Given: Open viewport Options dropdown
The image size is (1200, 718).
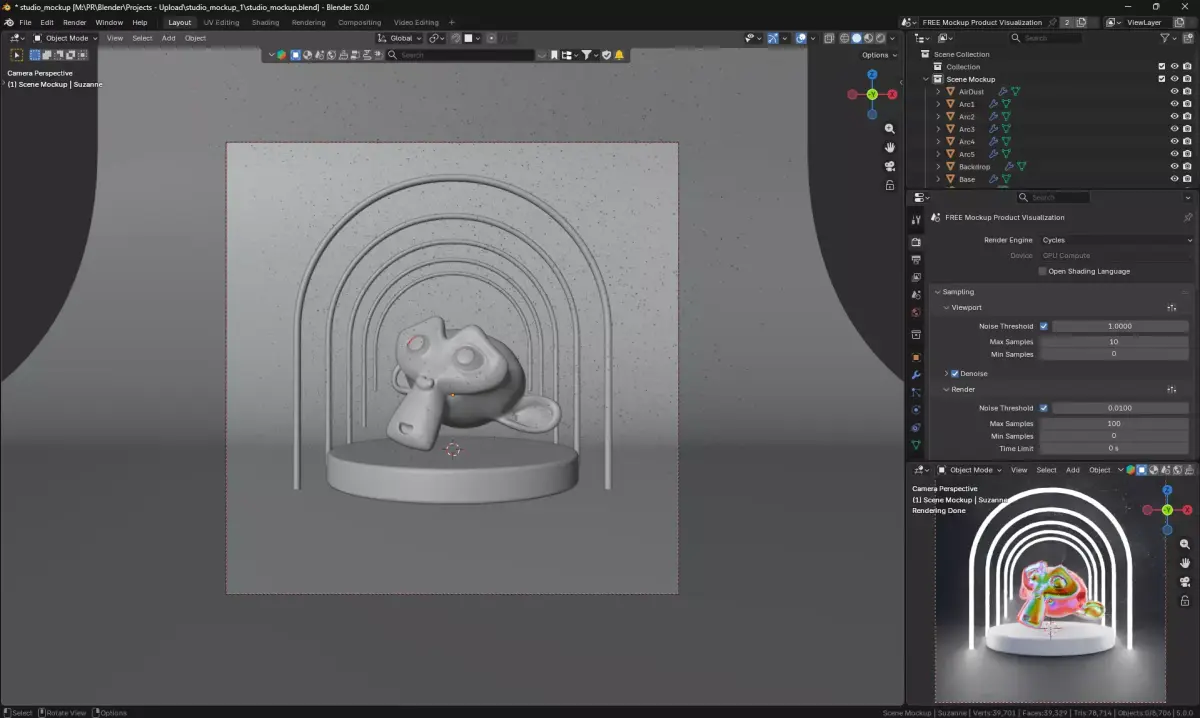Looking at the screenshot, I should (878, 55).
